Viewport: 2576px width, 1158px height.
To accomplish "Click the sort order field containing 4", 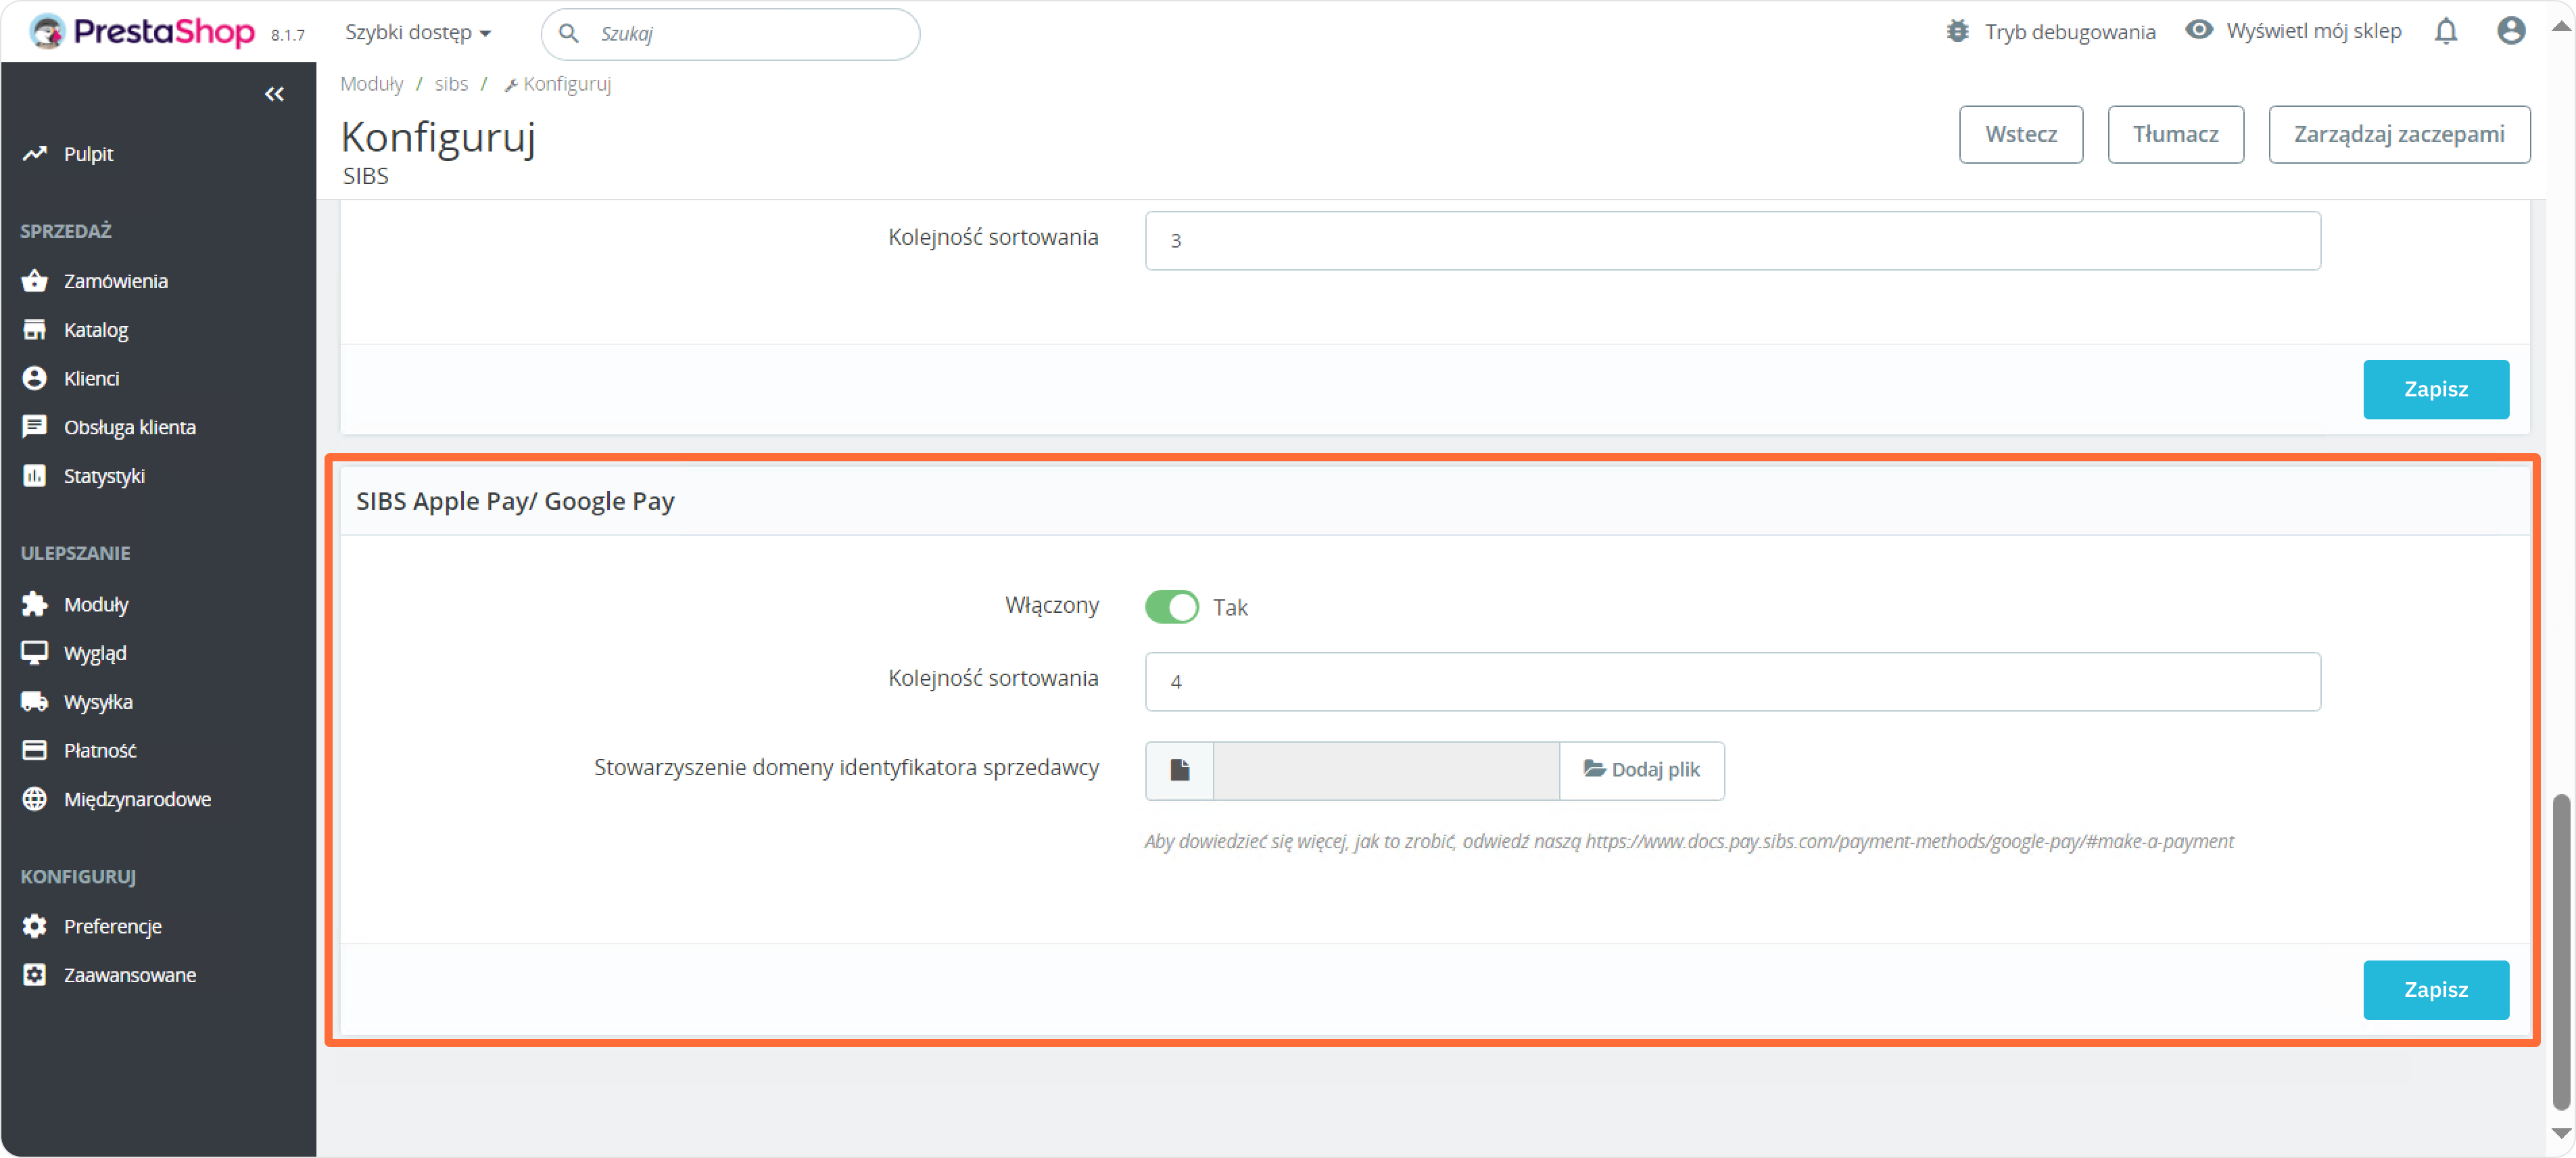I will [x=1731, y=682].
